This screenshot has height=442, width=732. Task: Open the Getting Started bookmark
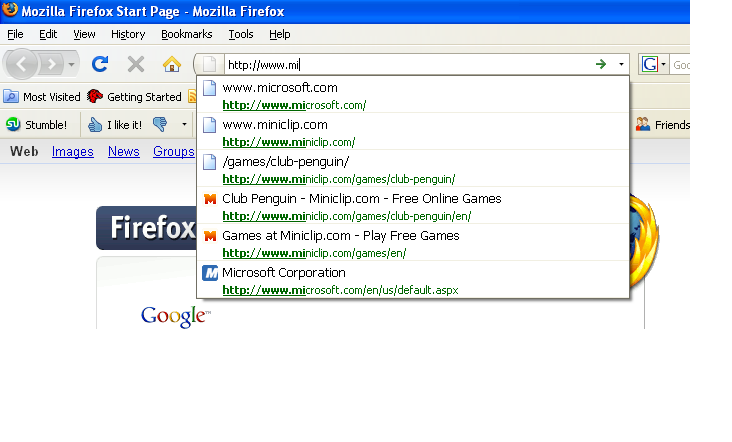[x=134, y=97]
